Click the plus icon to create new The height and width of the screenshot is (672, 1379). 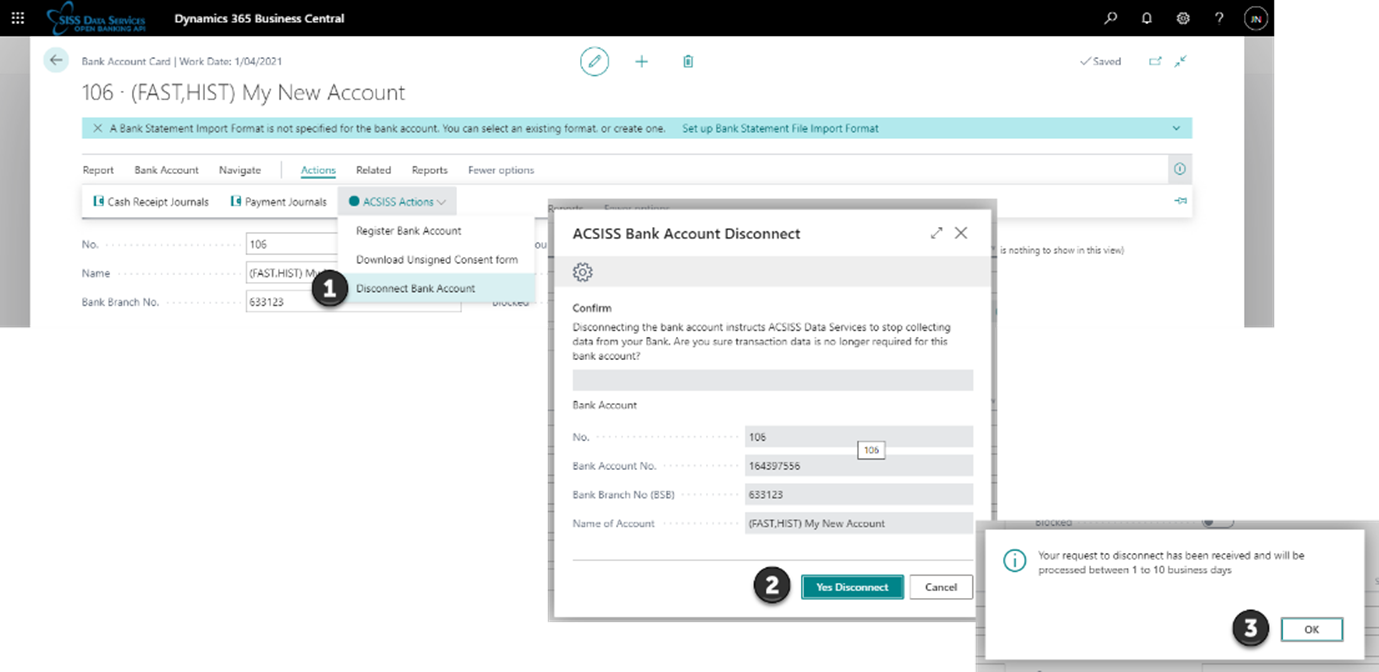pyautogui.click(x=641, y=61)
